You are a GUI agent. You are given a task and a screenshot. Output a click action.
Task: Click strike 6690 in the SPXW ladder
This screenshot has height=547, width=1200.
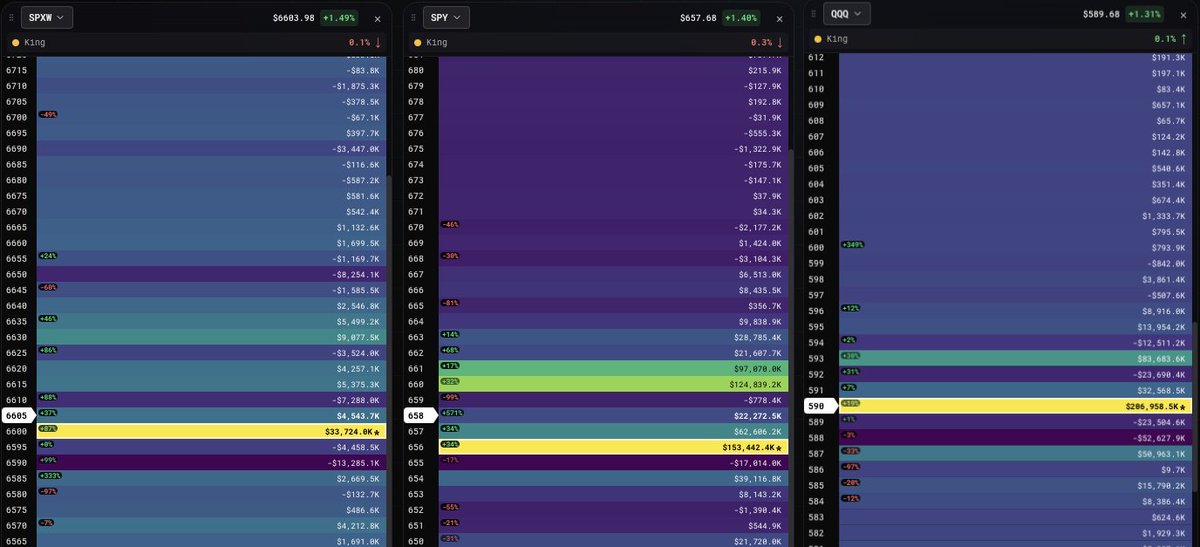(16, 148)
